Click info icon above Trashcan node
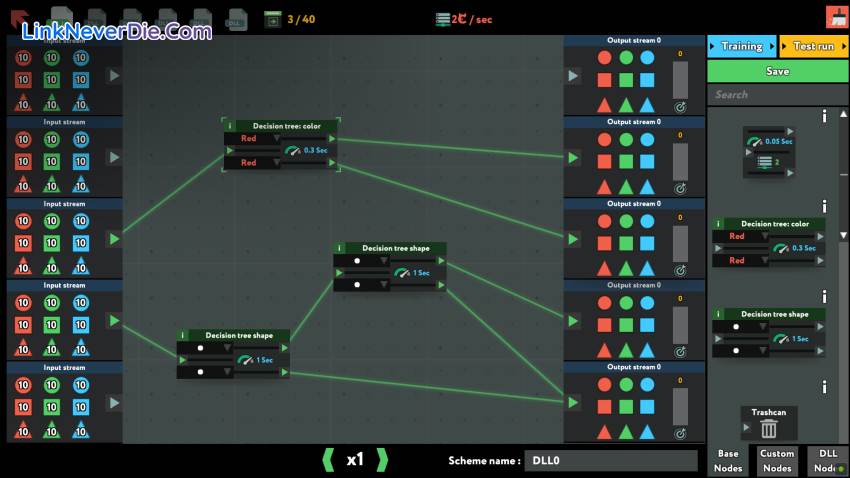The image size is (850, 478). coord(824,387)
